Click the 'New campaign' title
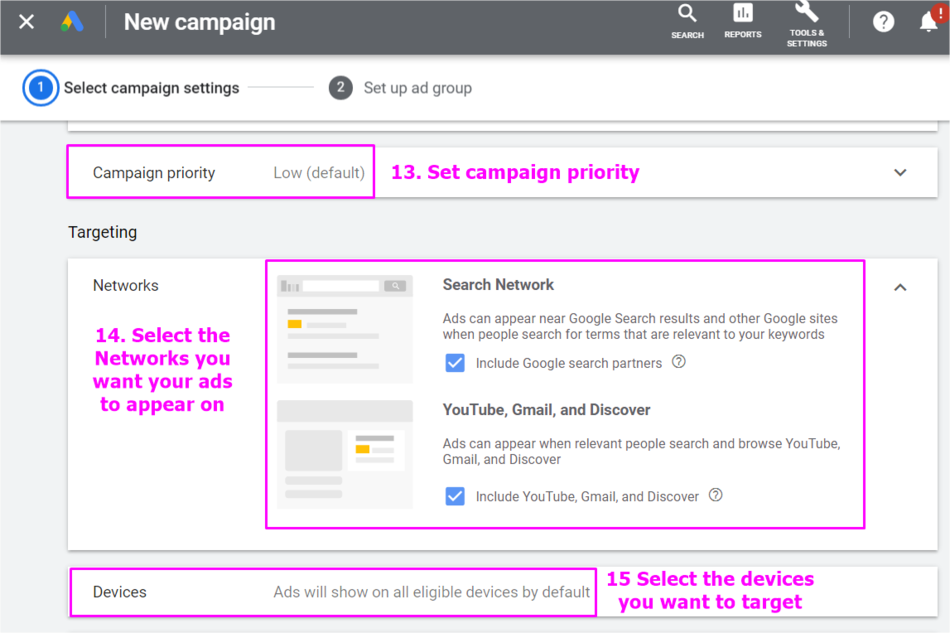Image resolution: width=950 pixels, height=633 pixels. (x=199, y=22)
